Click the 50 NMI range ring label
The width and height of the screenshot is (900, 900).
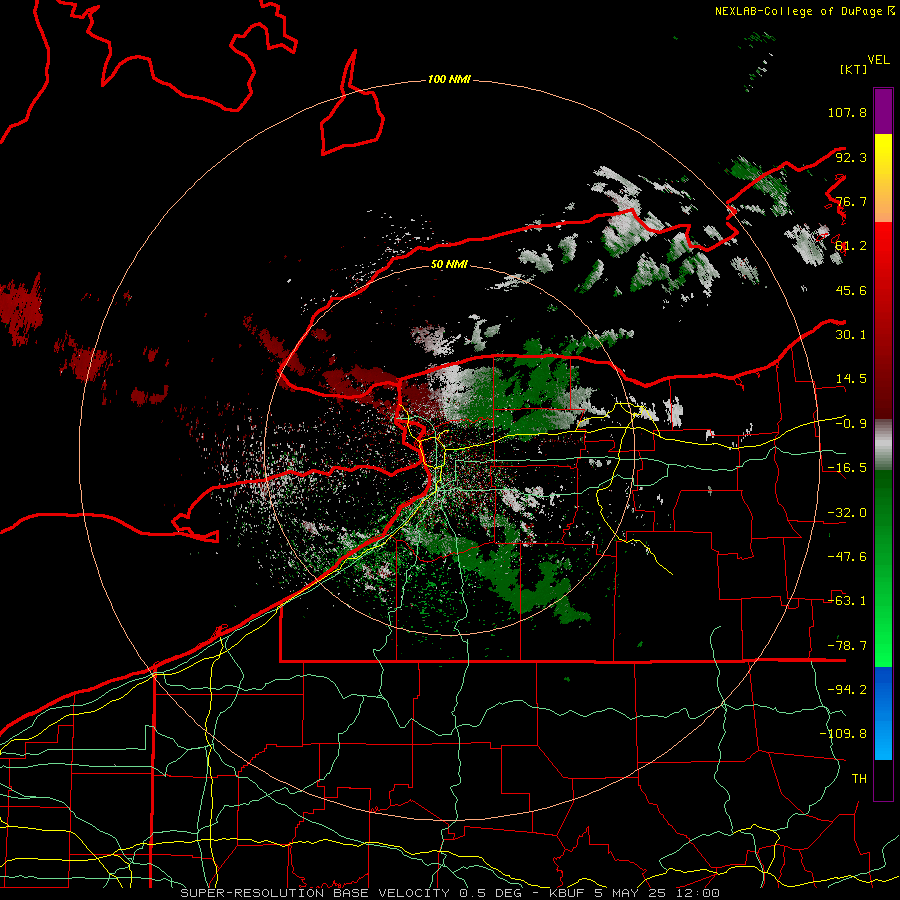[449, 264]
